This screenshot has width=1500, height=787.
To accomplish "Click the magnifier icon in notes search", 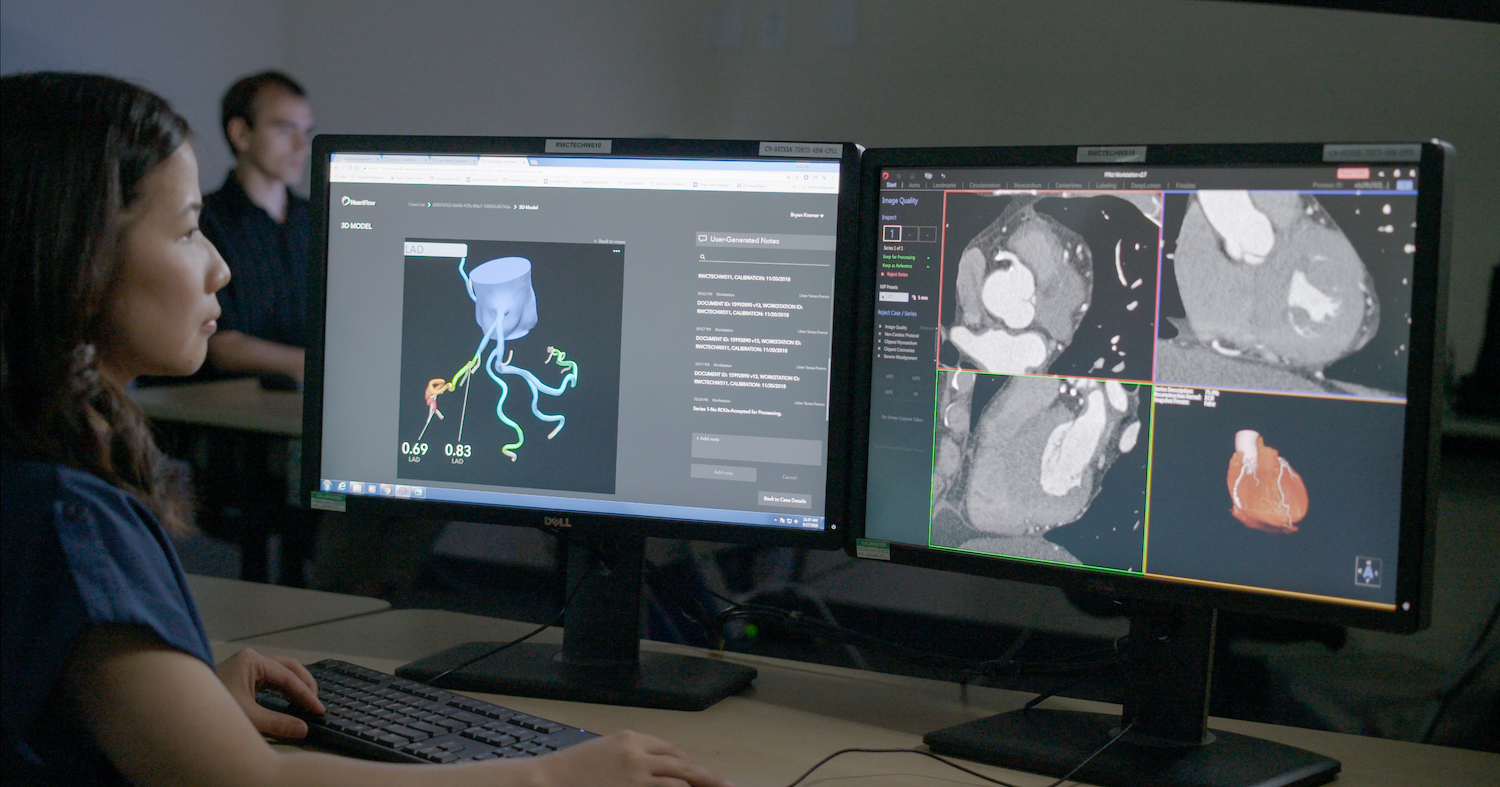I will (703, 257).
